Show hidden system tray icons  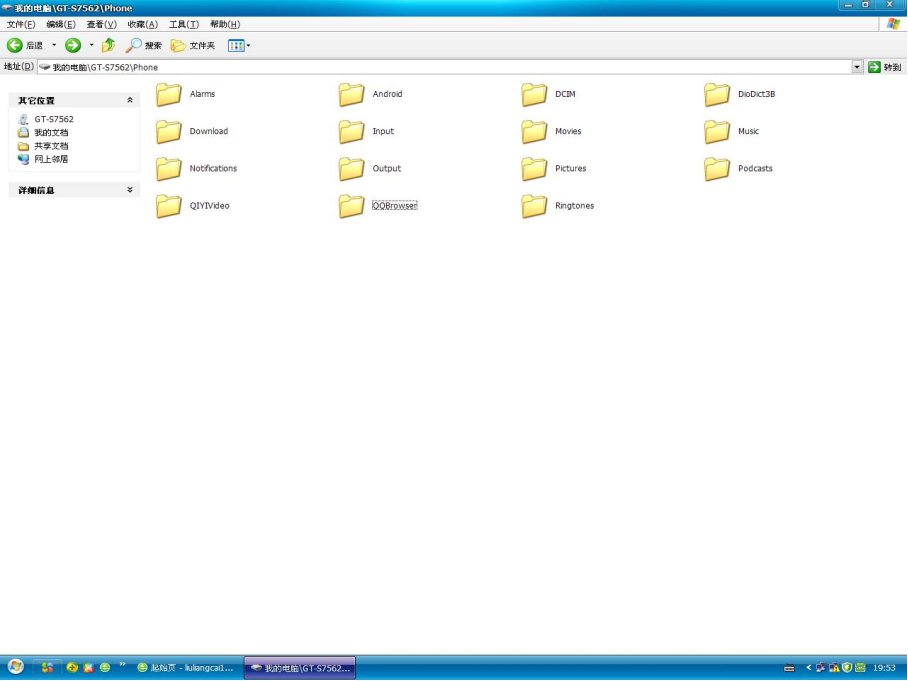808,668
